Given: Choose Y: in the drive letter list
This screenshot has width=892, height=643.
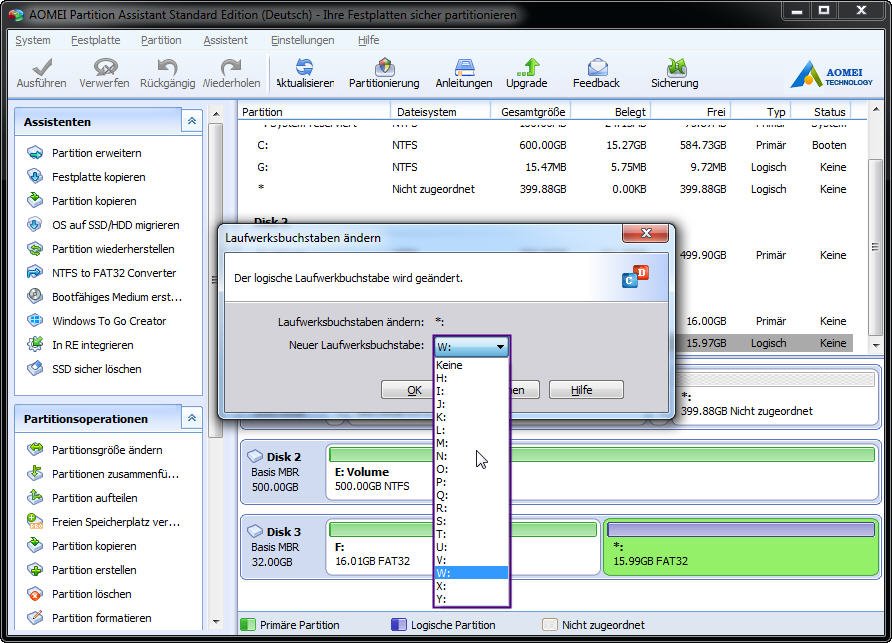Looking at the screenshot, I should [x=471, y=599].
